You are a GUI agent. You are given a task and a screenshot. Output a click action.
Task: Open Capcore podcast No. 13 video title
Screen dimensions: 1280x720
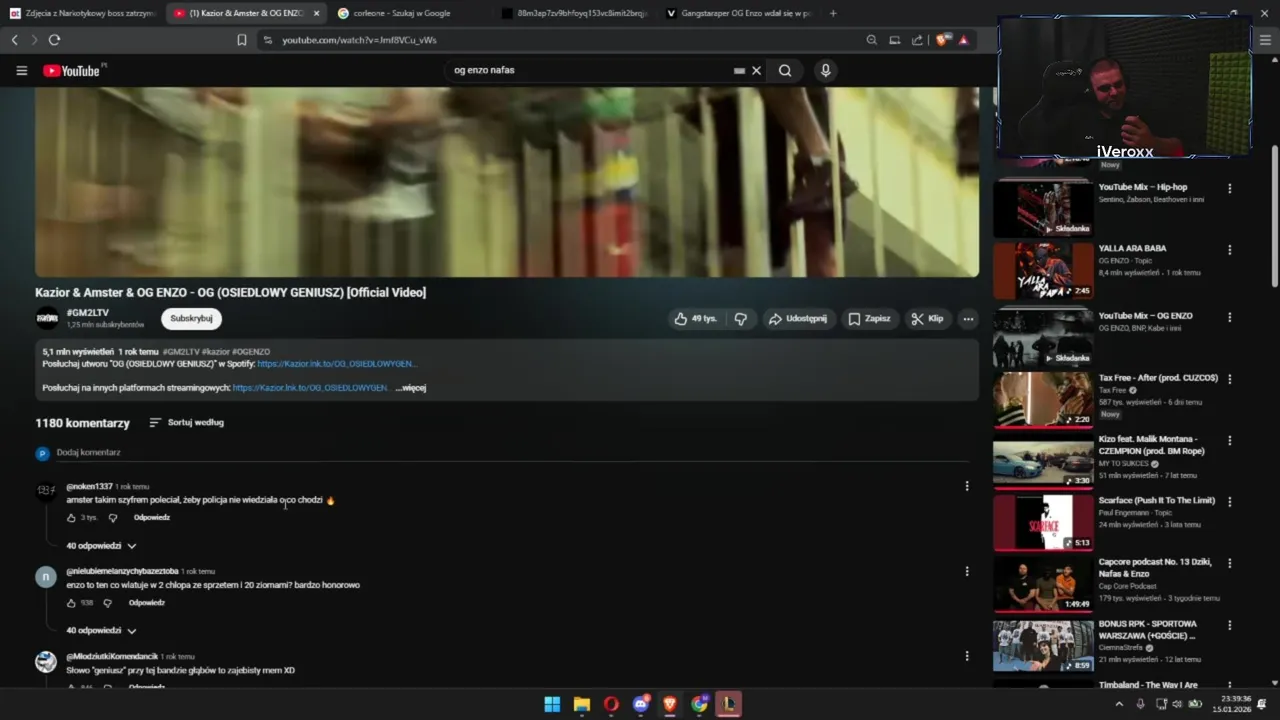(x=1155, y=568)
